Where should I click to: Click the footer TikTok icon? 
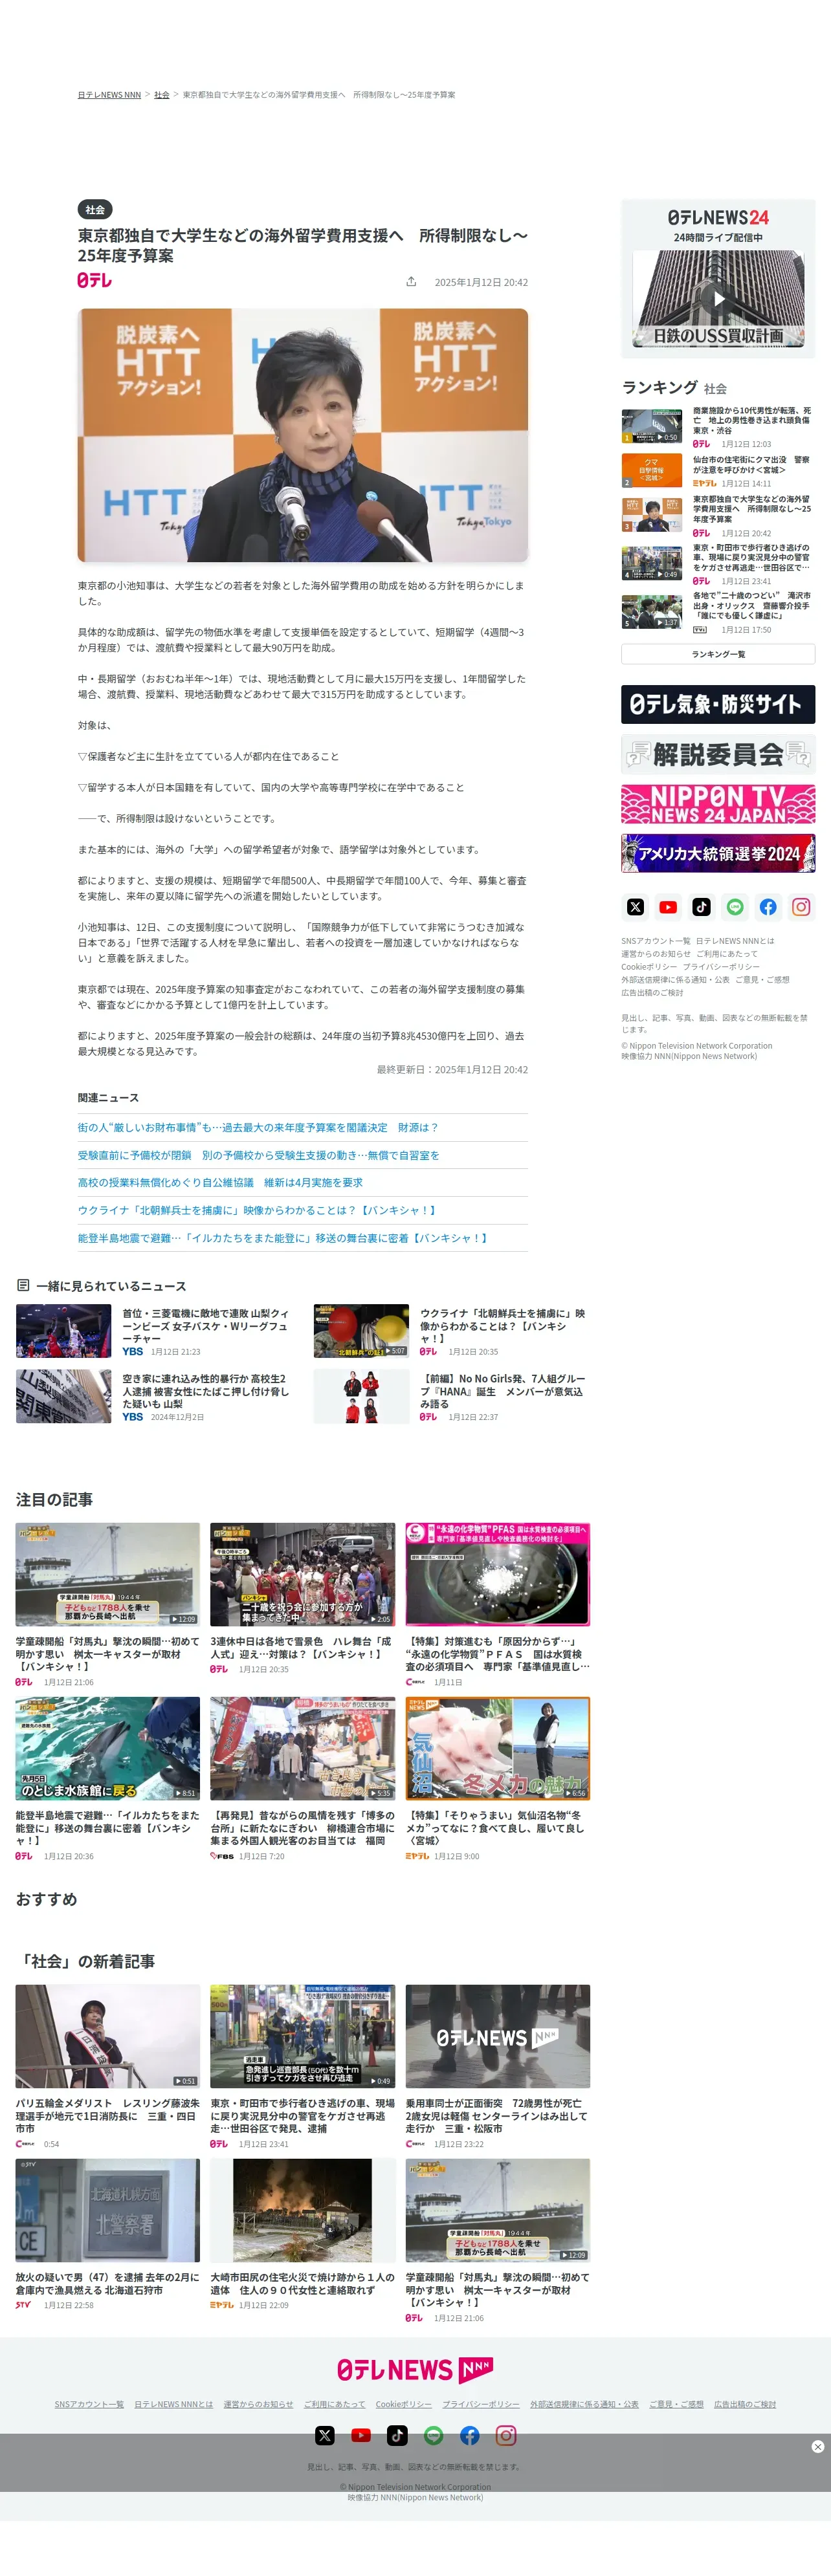pos(397,2435)
